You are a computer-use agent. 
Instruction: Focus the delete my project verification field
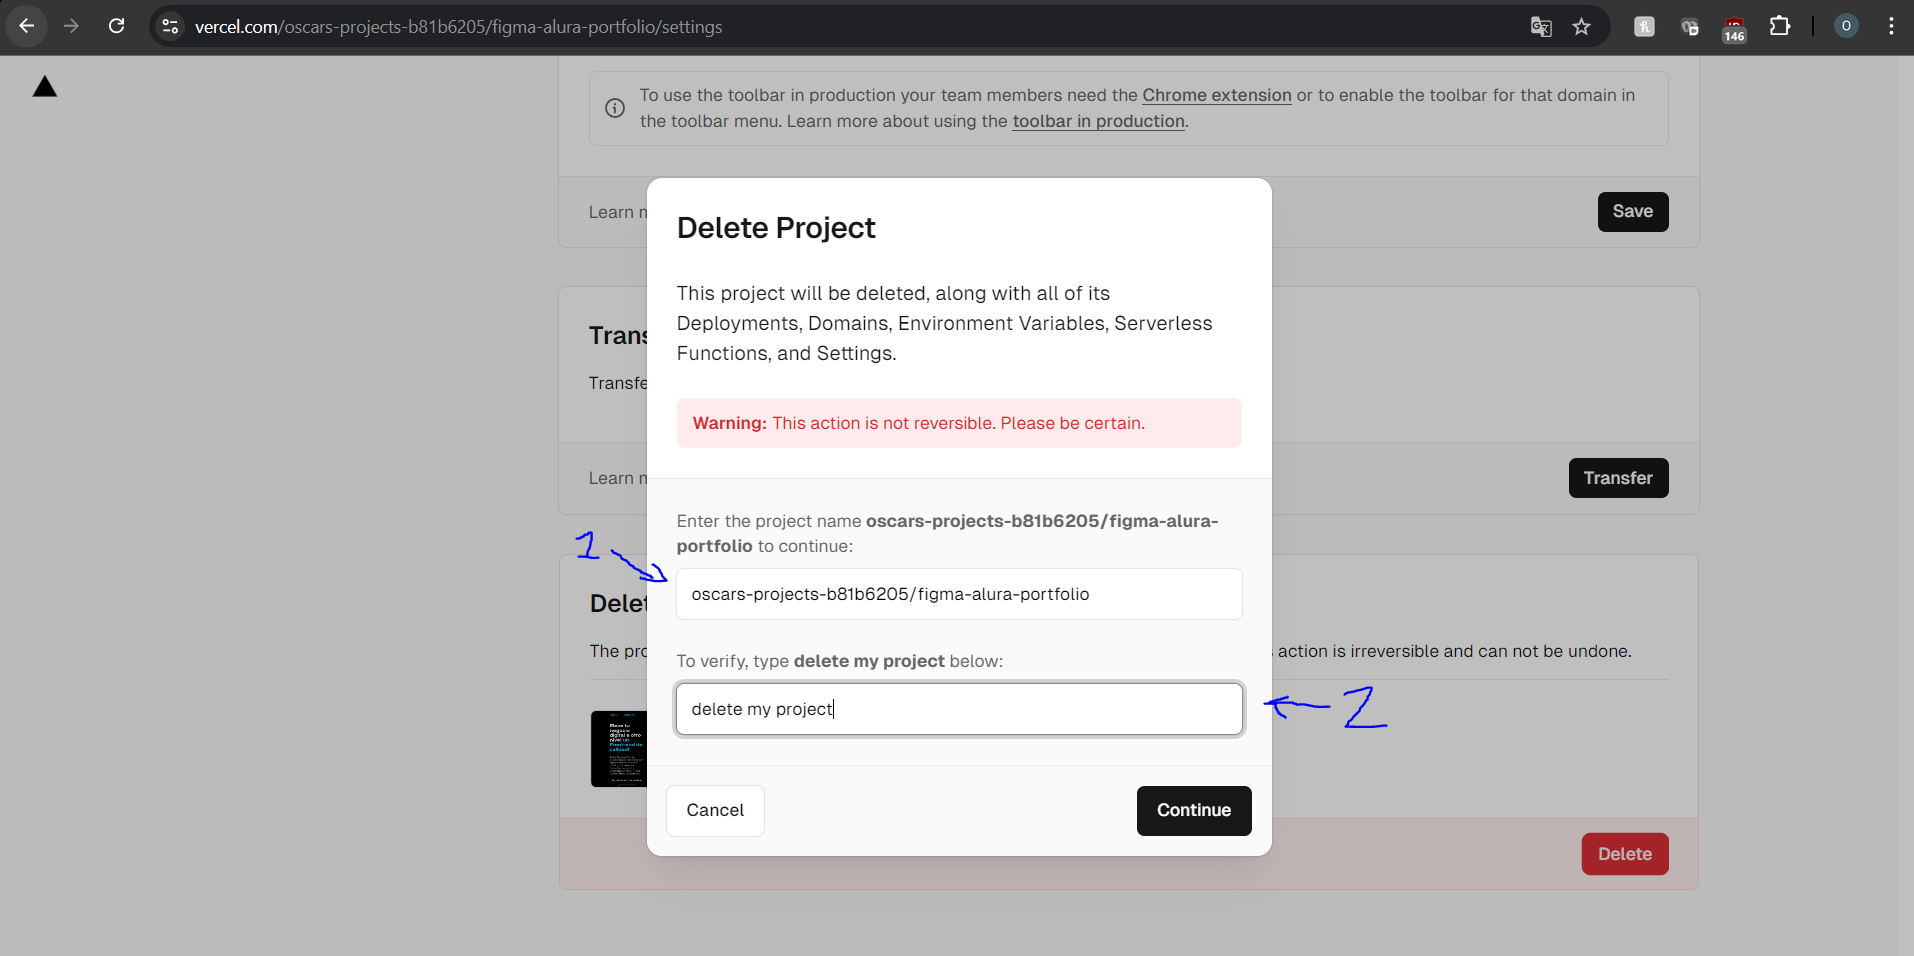(x=959, y=709)
